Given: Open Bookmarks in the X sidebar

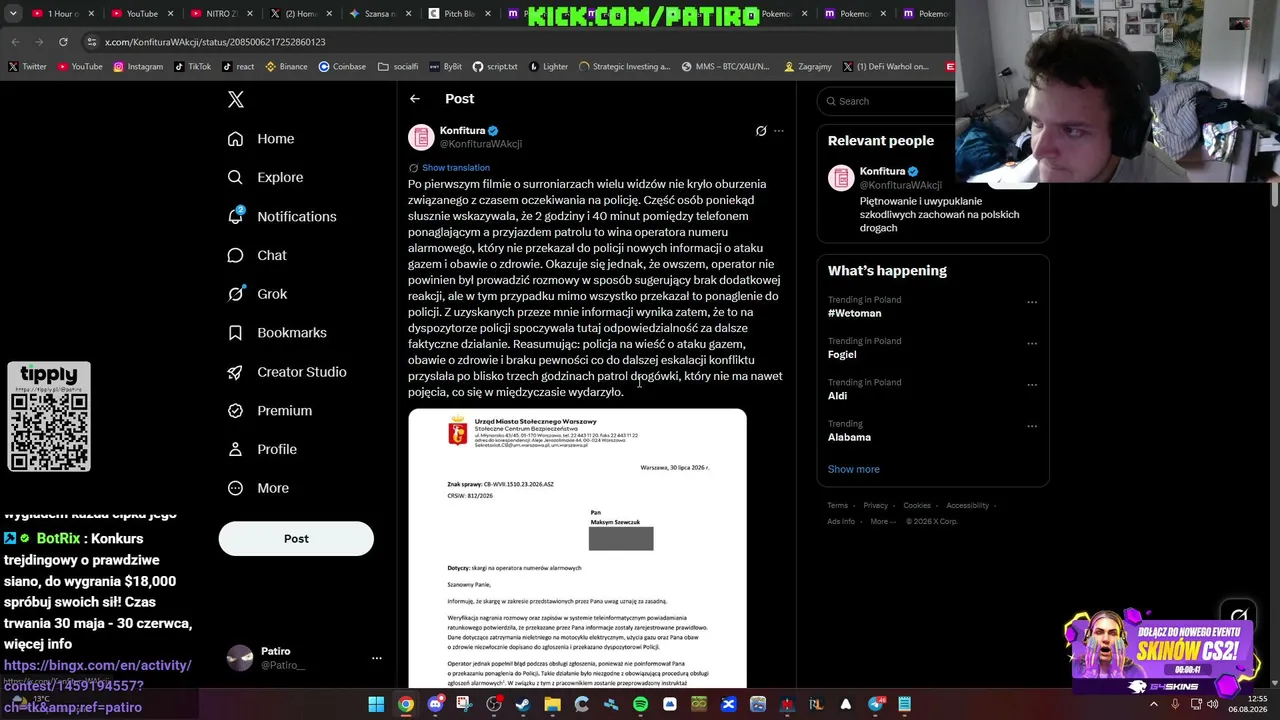Looking at the screenshot, I should 277,333.
